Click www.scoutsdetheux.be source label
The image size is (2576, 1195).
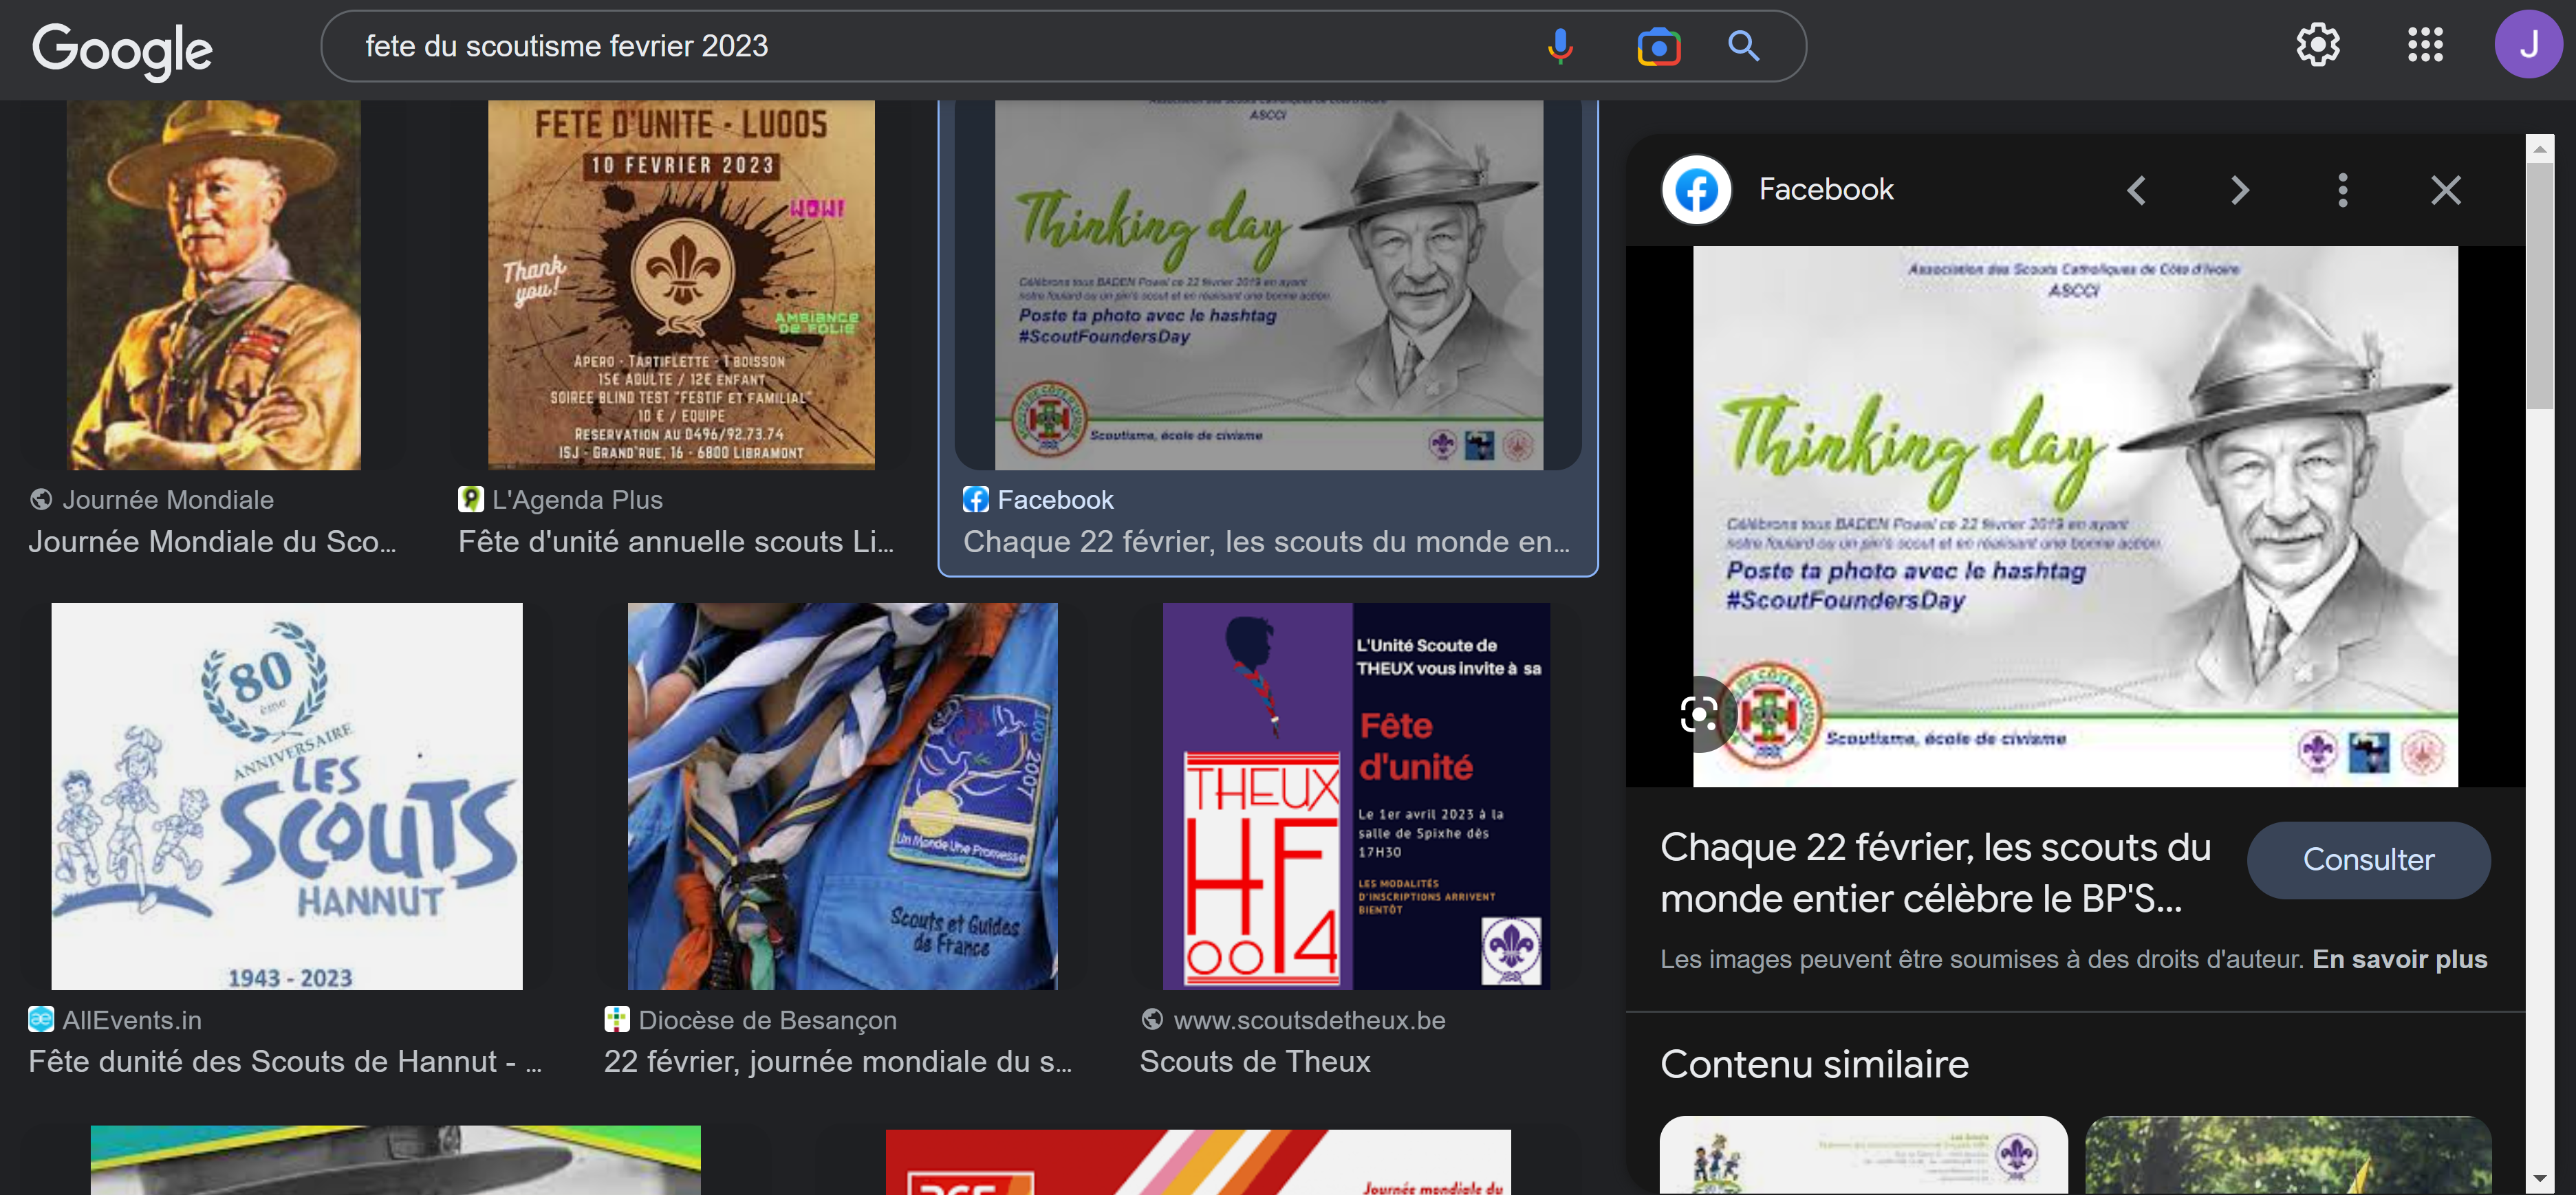point(1309,1020)
